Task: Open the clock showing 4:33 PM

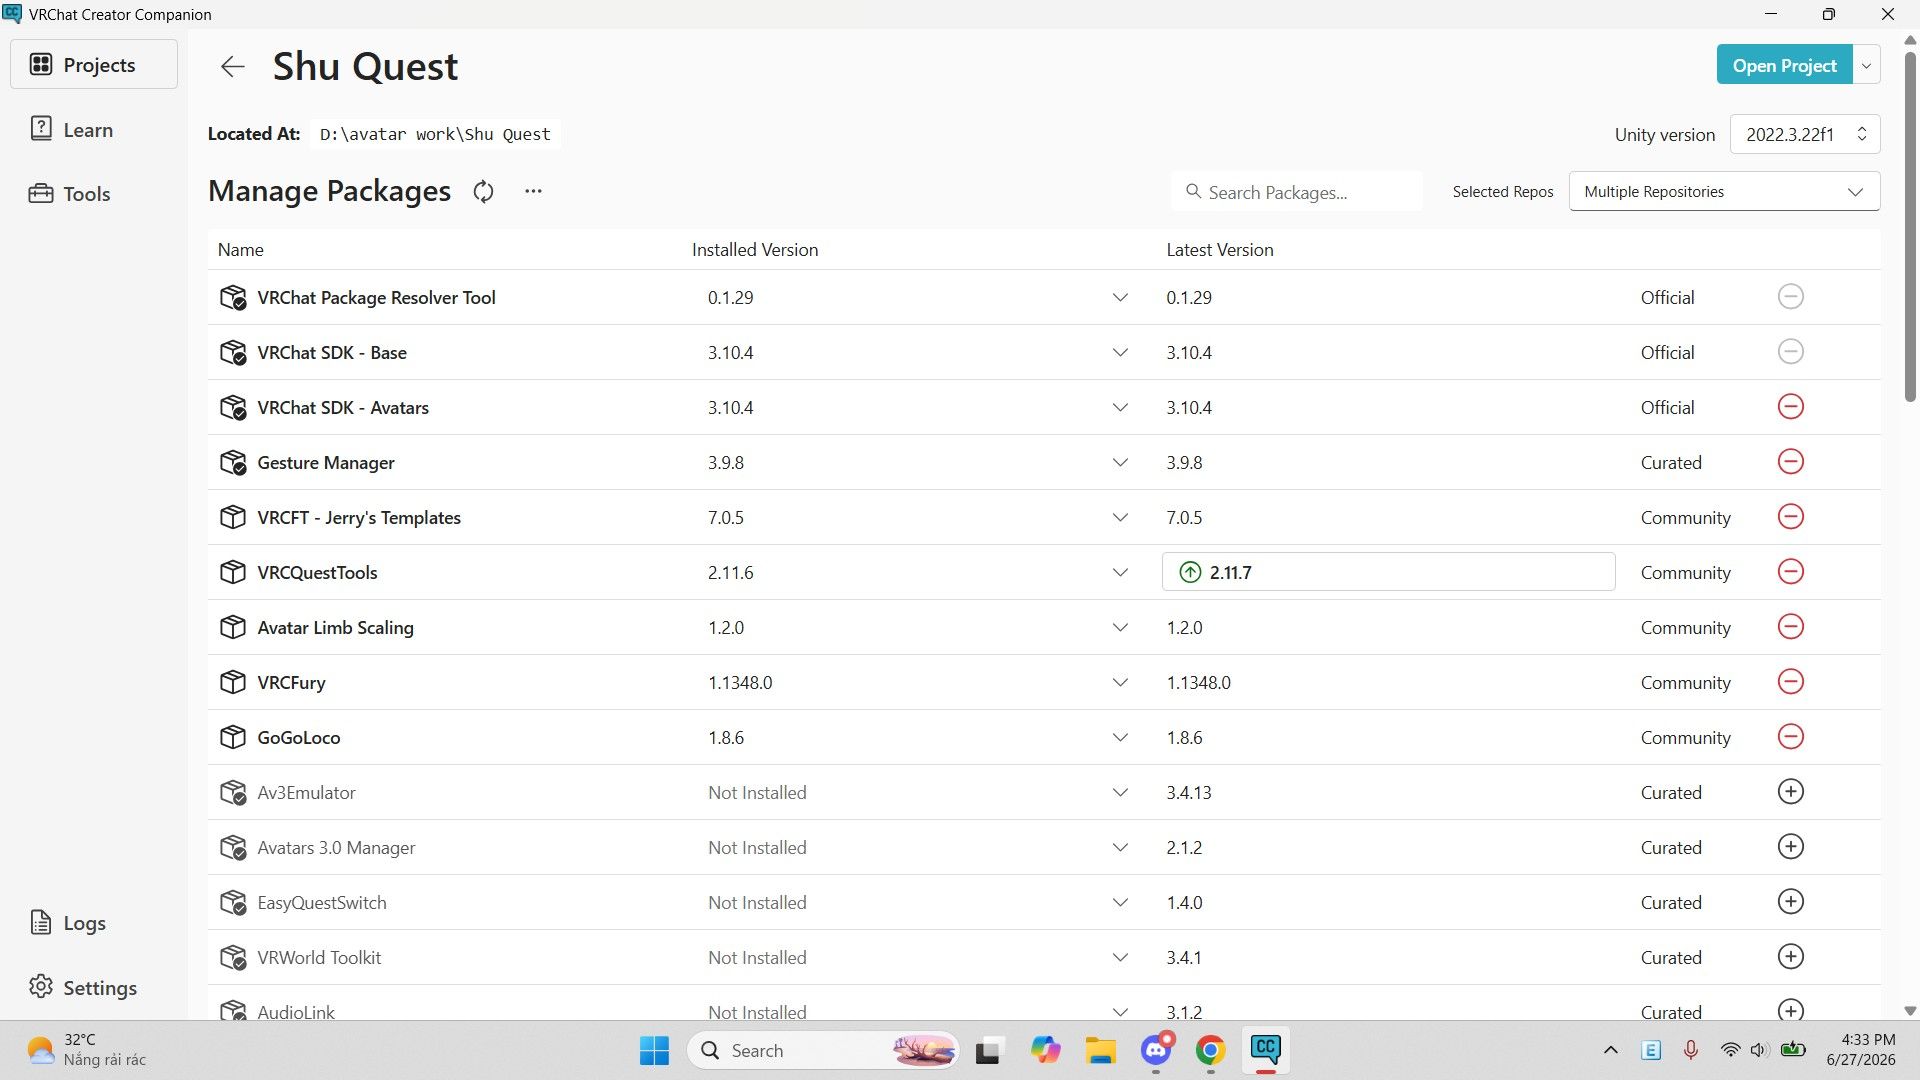Action: (x=1860, y=1050)
